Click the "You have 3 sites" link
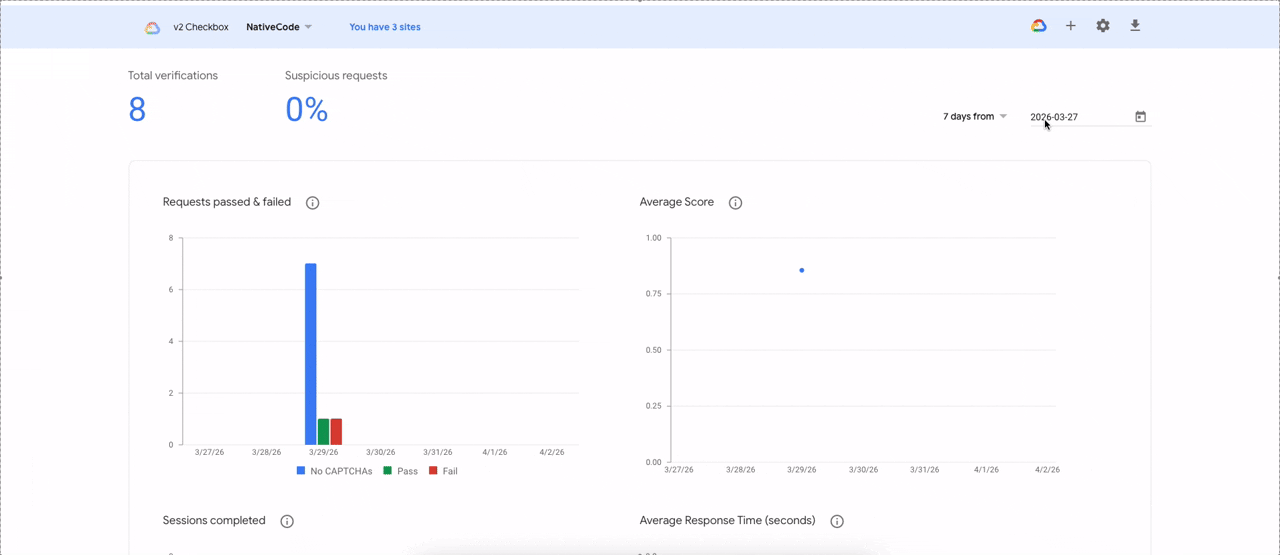The height and width of the screenshot is (555, 1280). click(385, 27)
